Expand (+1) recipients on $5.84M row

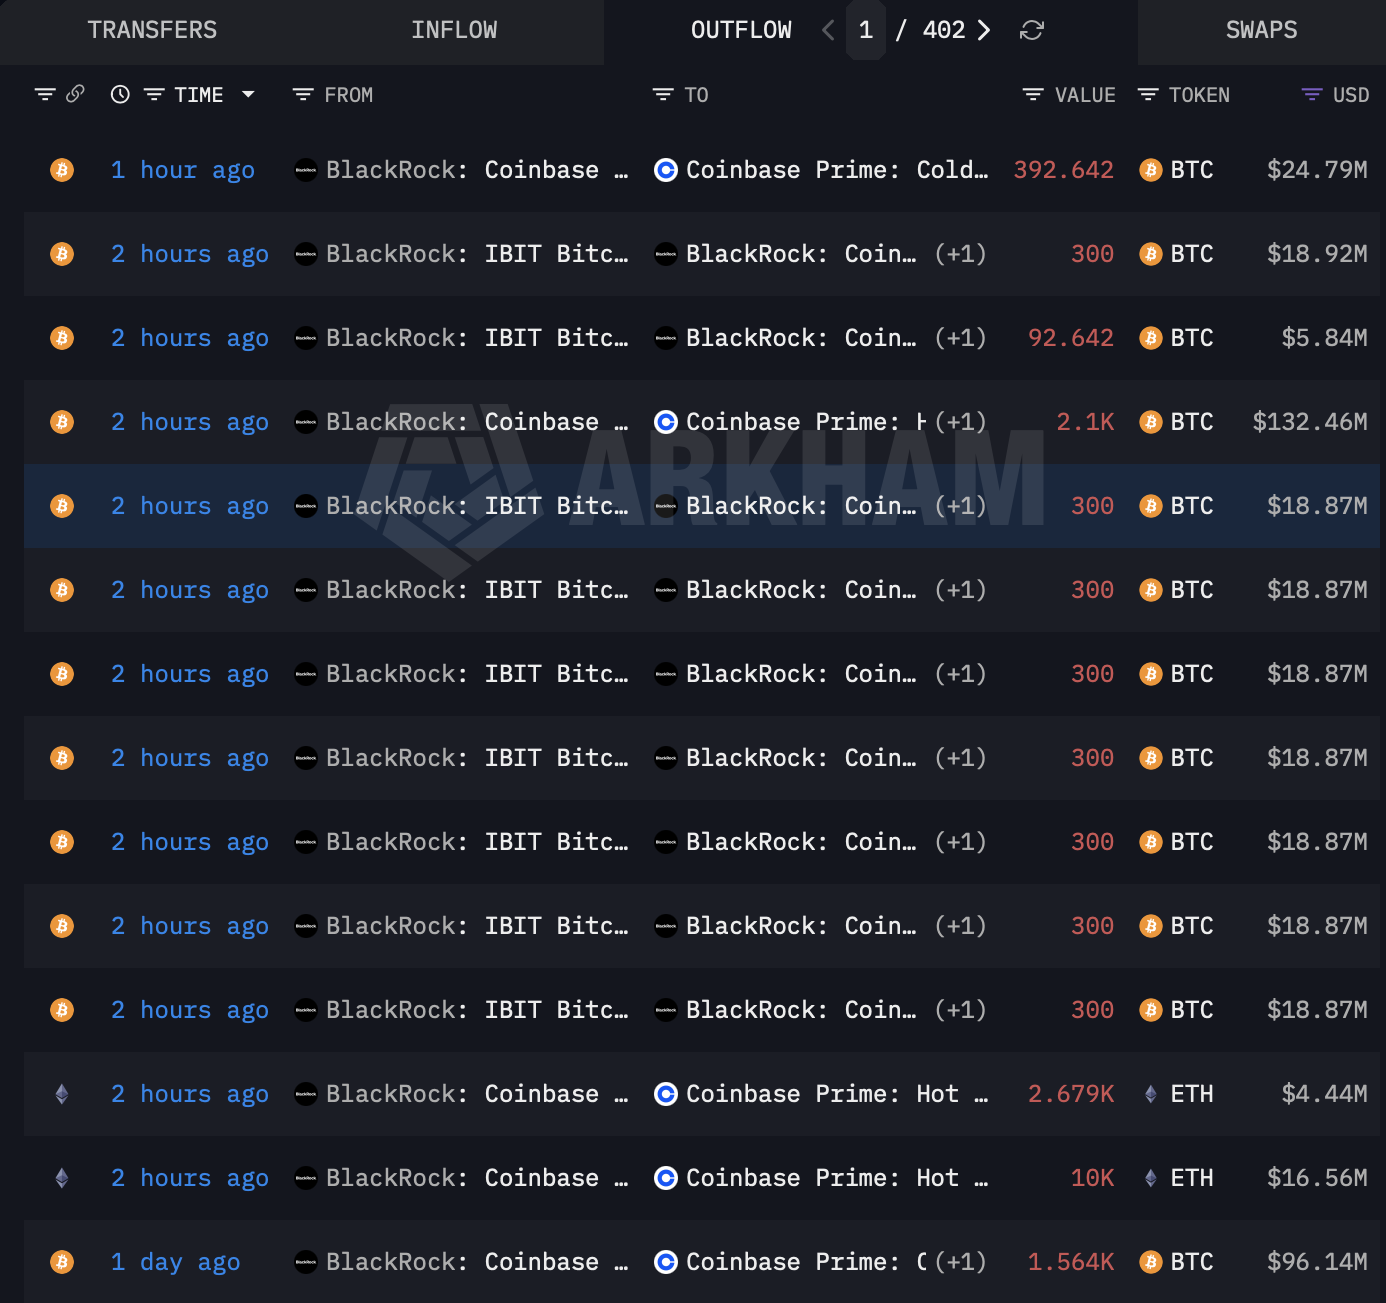(x=961, y=338)
